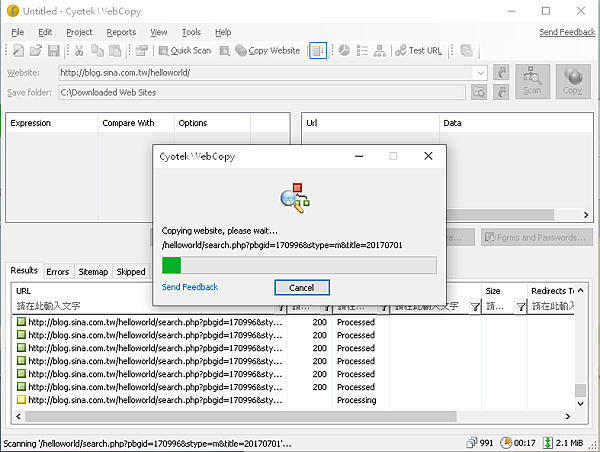
Task: Click the Quick Scan toolbar button
Action: (182, 50)
